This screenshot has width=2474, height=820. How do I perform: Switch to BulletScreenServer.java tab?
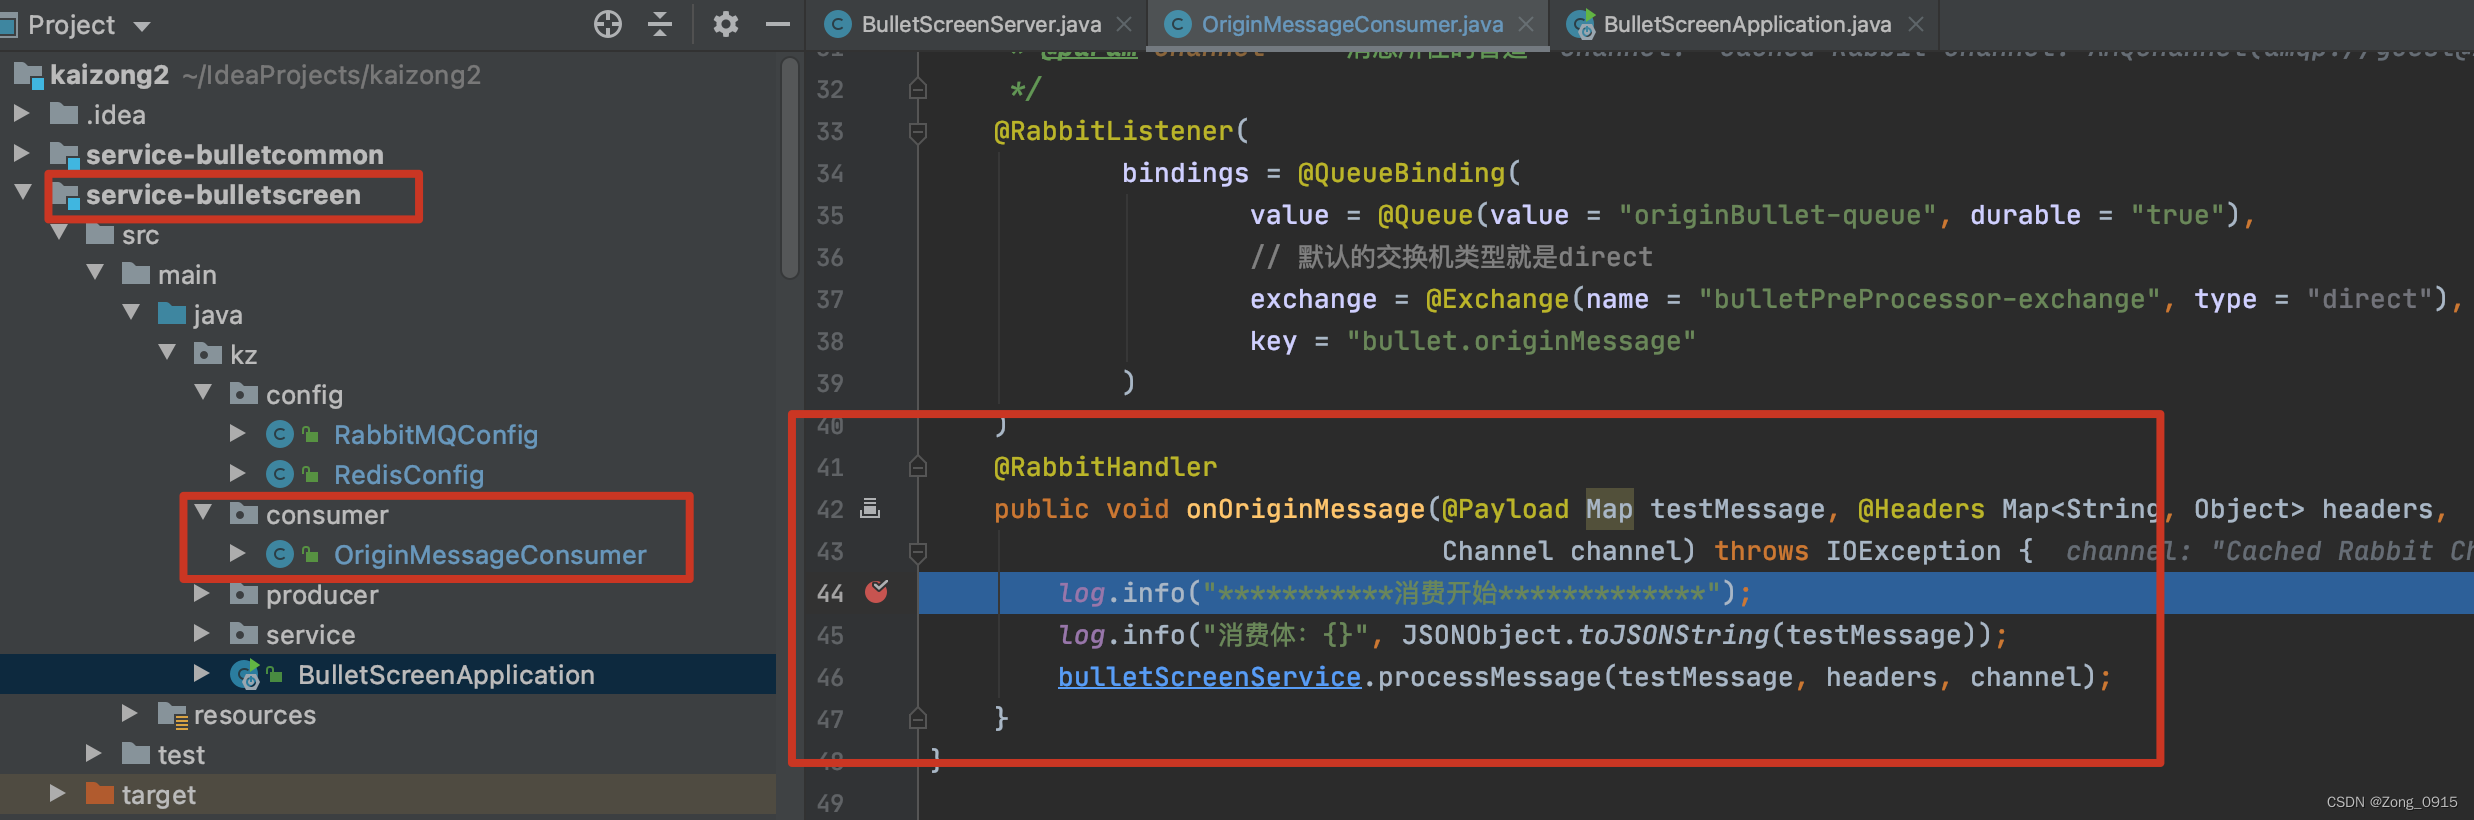(x=980, y=24)
